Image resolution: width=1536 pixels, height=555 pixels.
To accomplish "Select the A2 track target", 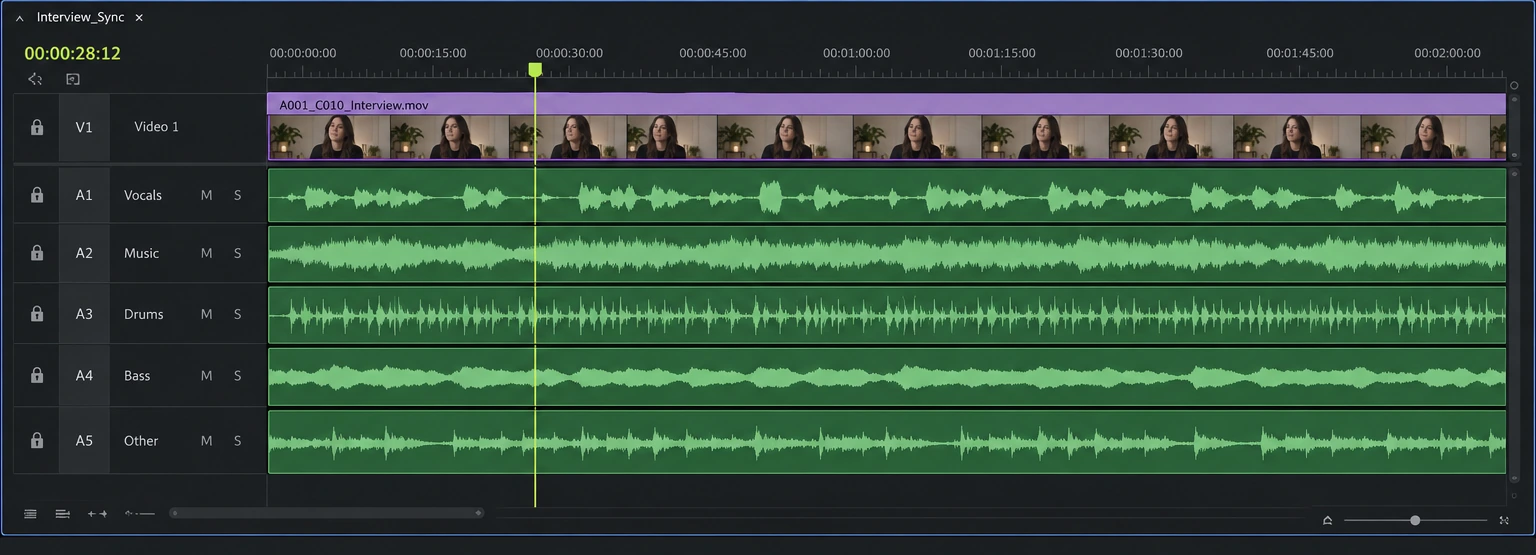I will pos(84,253).
